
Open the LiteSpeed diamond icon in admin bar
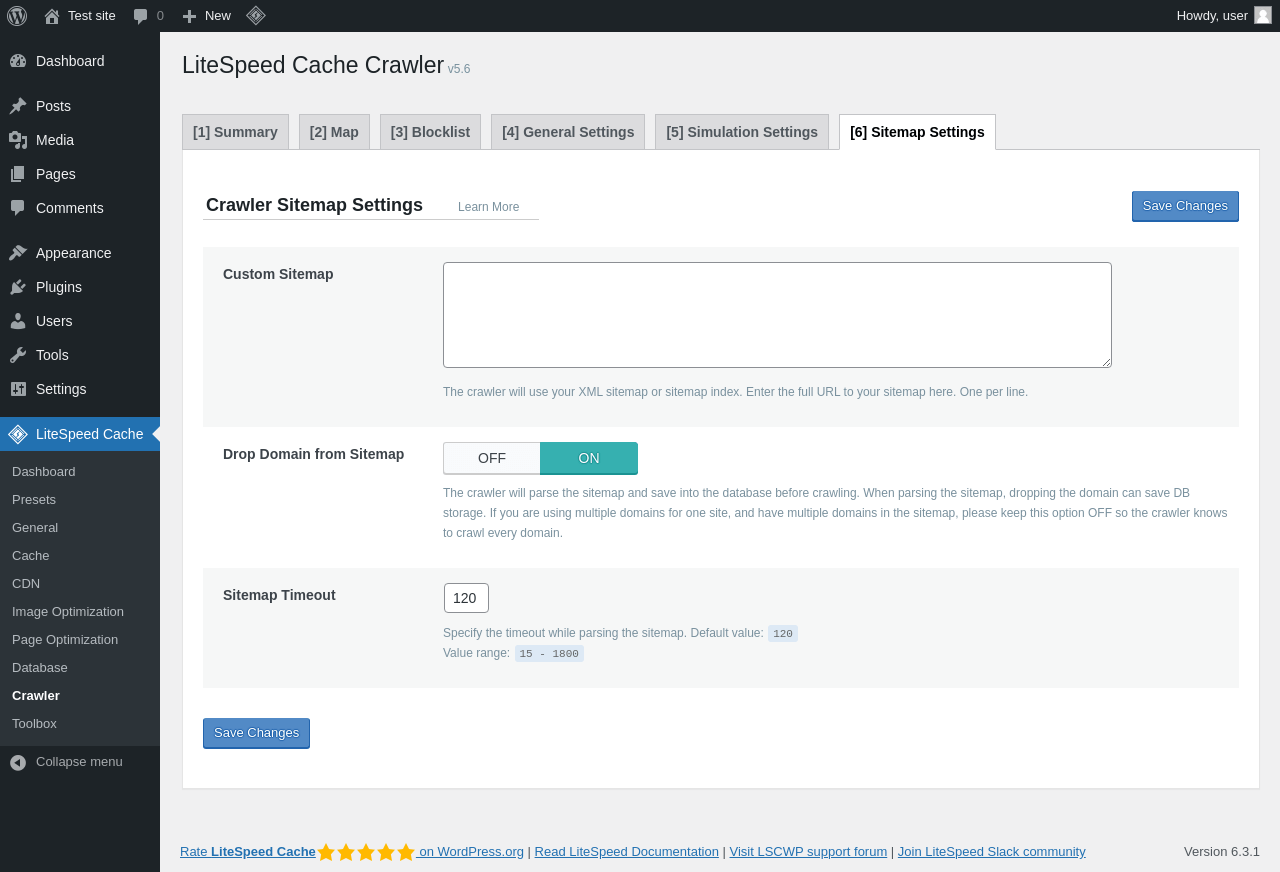(256, 16)
